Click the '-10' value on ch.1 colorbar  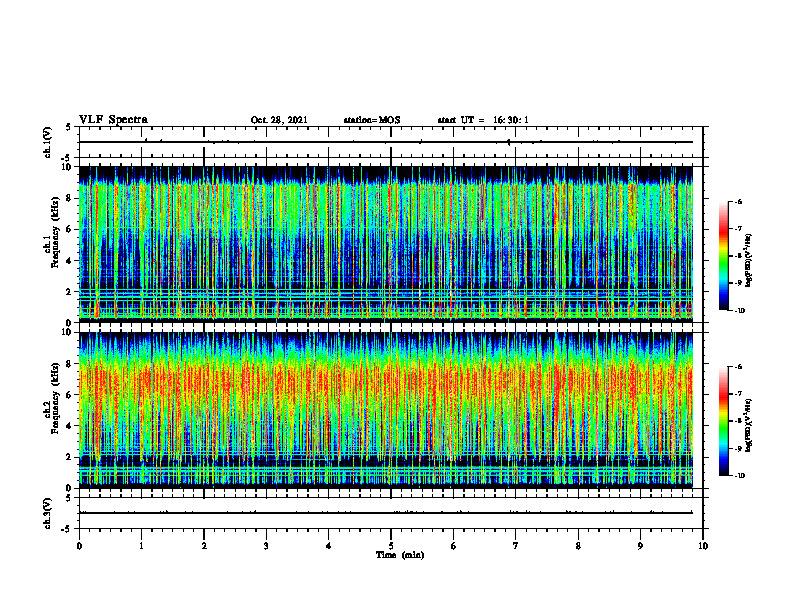click(x=739, y=311)
